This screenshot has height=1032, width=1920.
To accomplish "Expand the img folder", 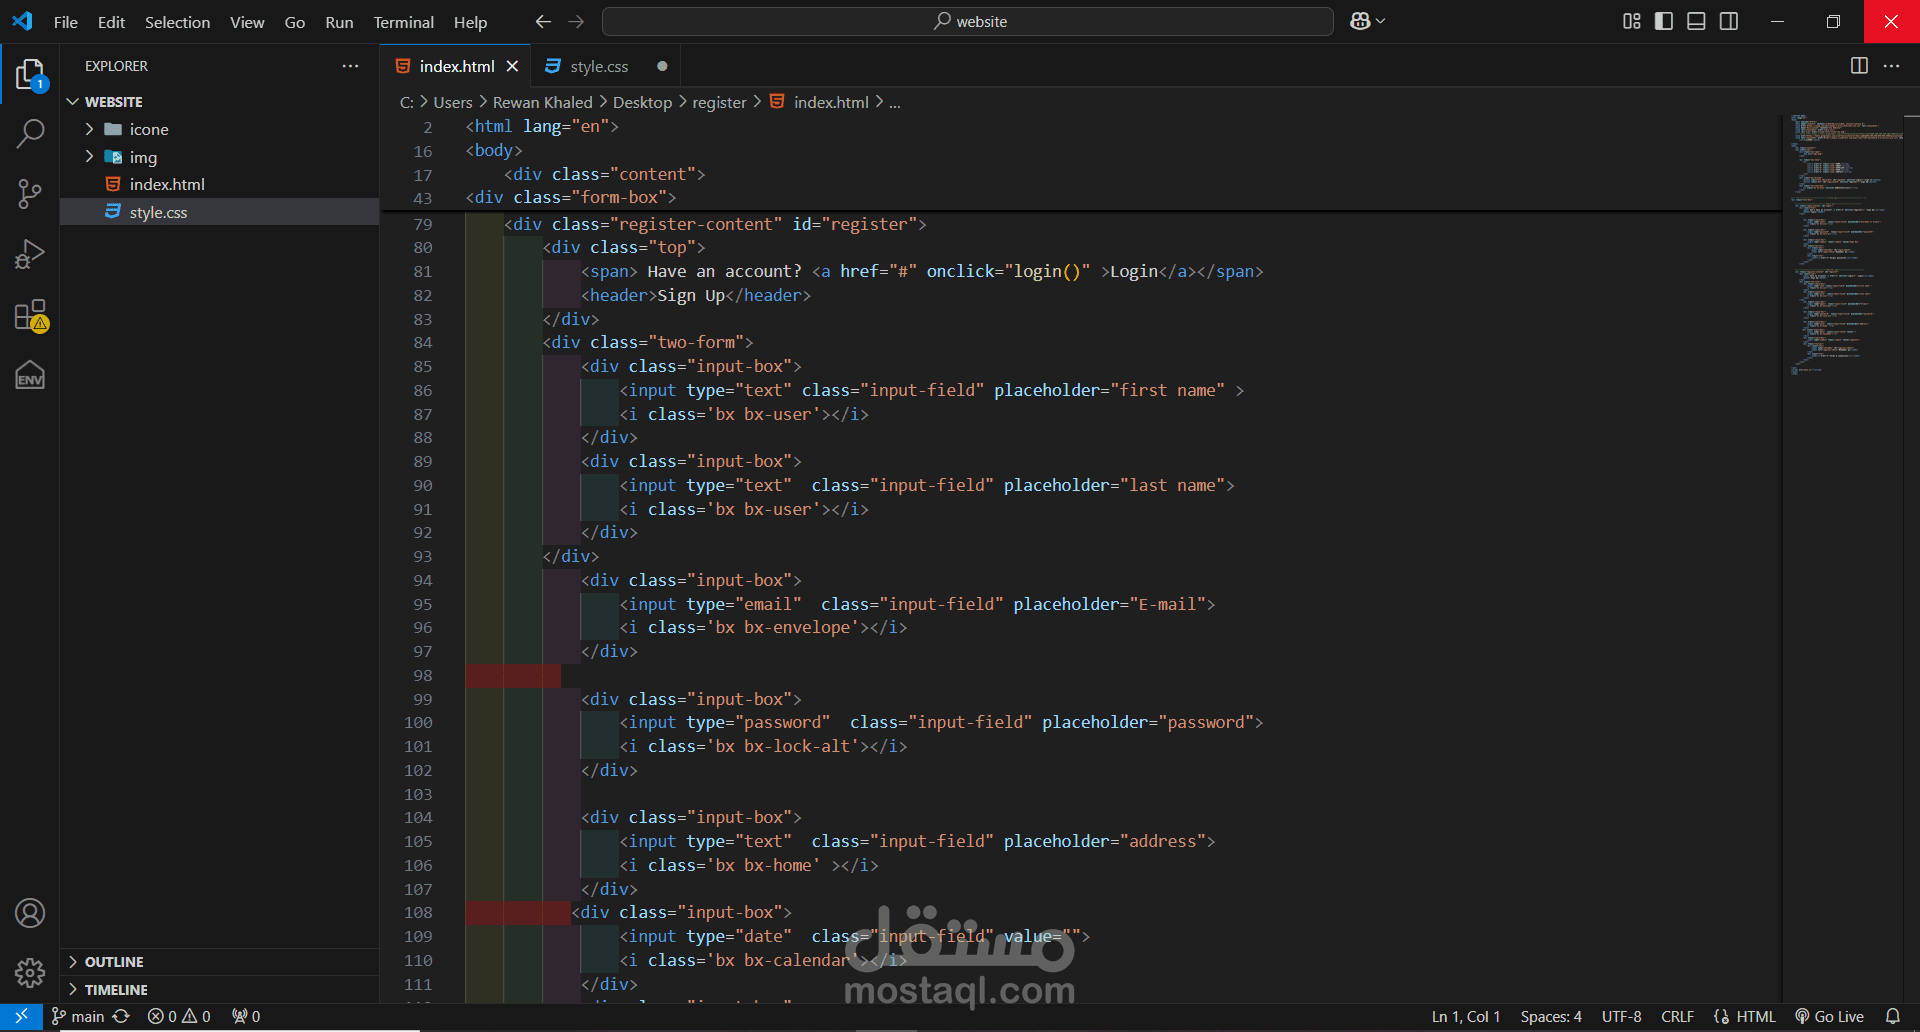I will (x=219, y=157).
